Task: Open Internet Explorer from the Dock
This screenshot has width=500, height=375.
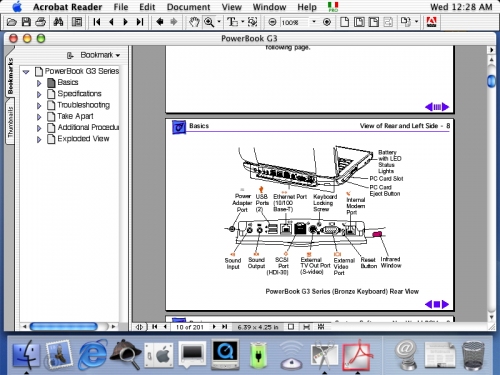Action: tap(93, 354)
